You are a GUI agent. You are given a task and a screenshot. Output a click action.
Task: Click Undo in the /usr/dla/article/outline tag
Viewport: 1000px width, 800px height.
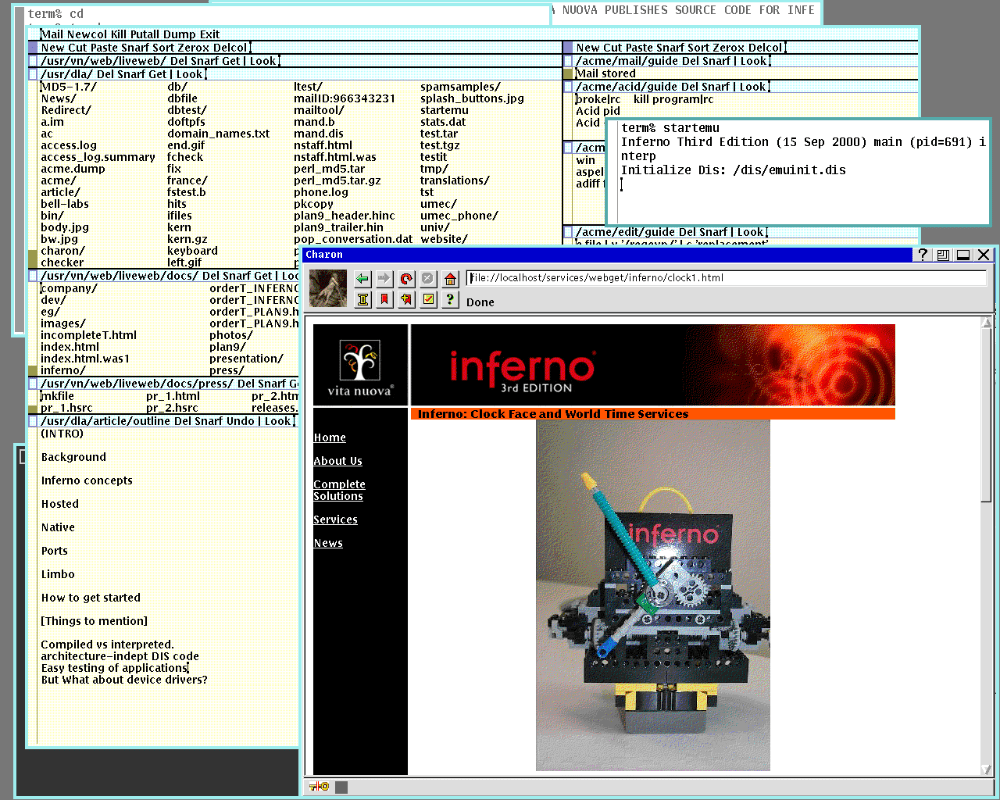(241, 421)
